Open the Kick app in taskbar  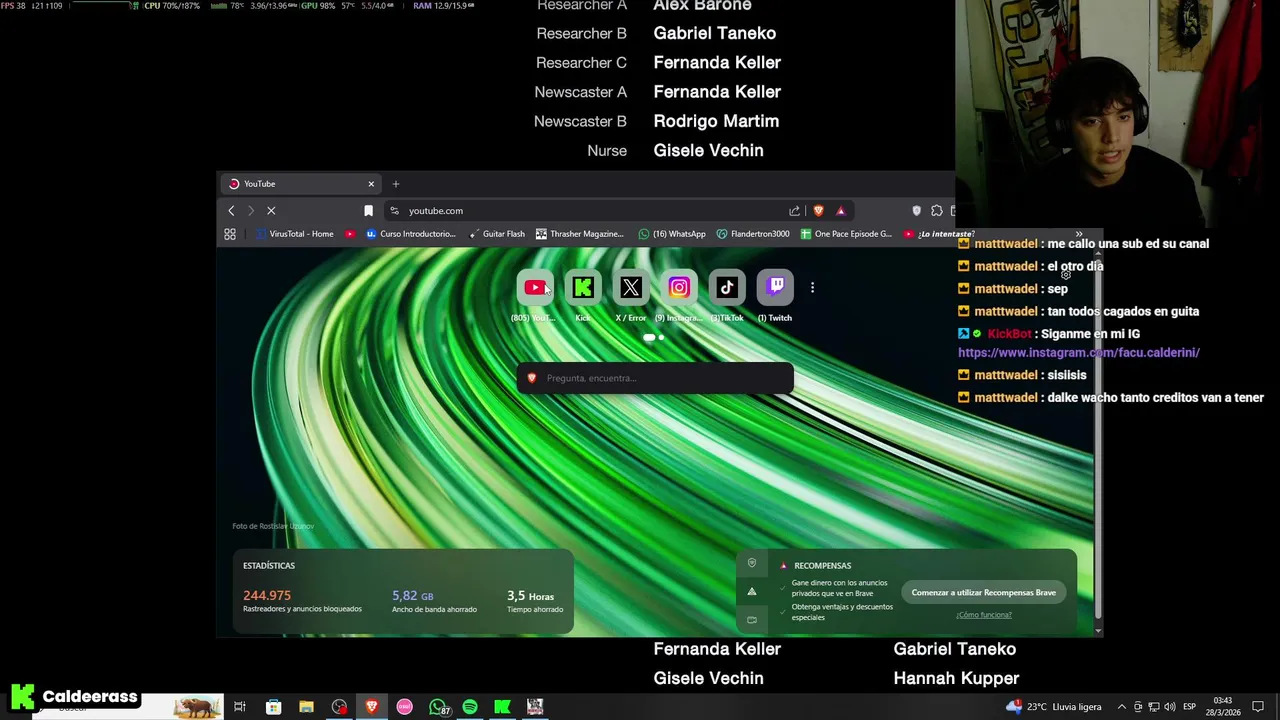(502, 707)
